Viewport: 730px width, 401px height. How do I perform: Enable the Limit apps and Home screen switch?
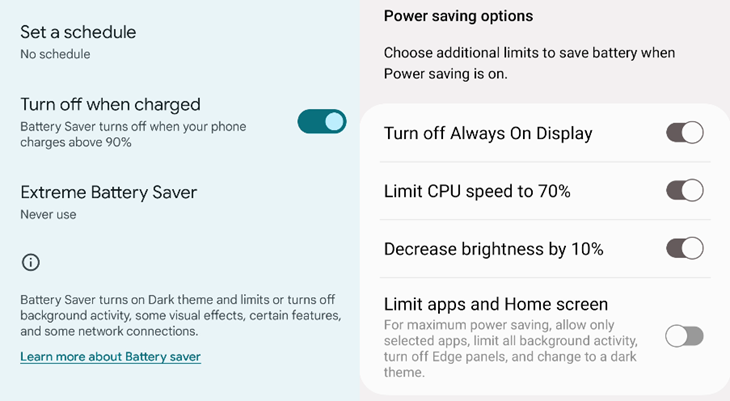pos(685,336)
